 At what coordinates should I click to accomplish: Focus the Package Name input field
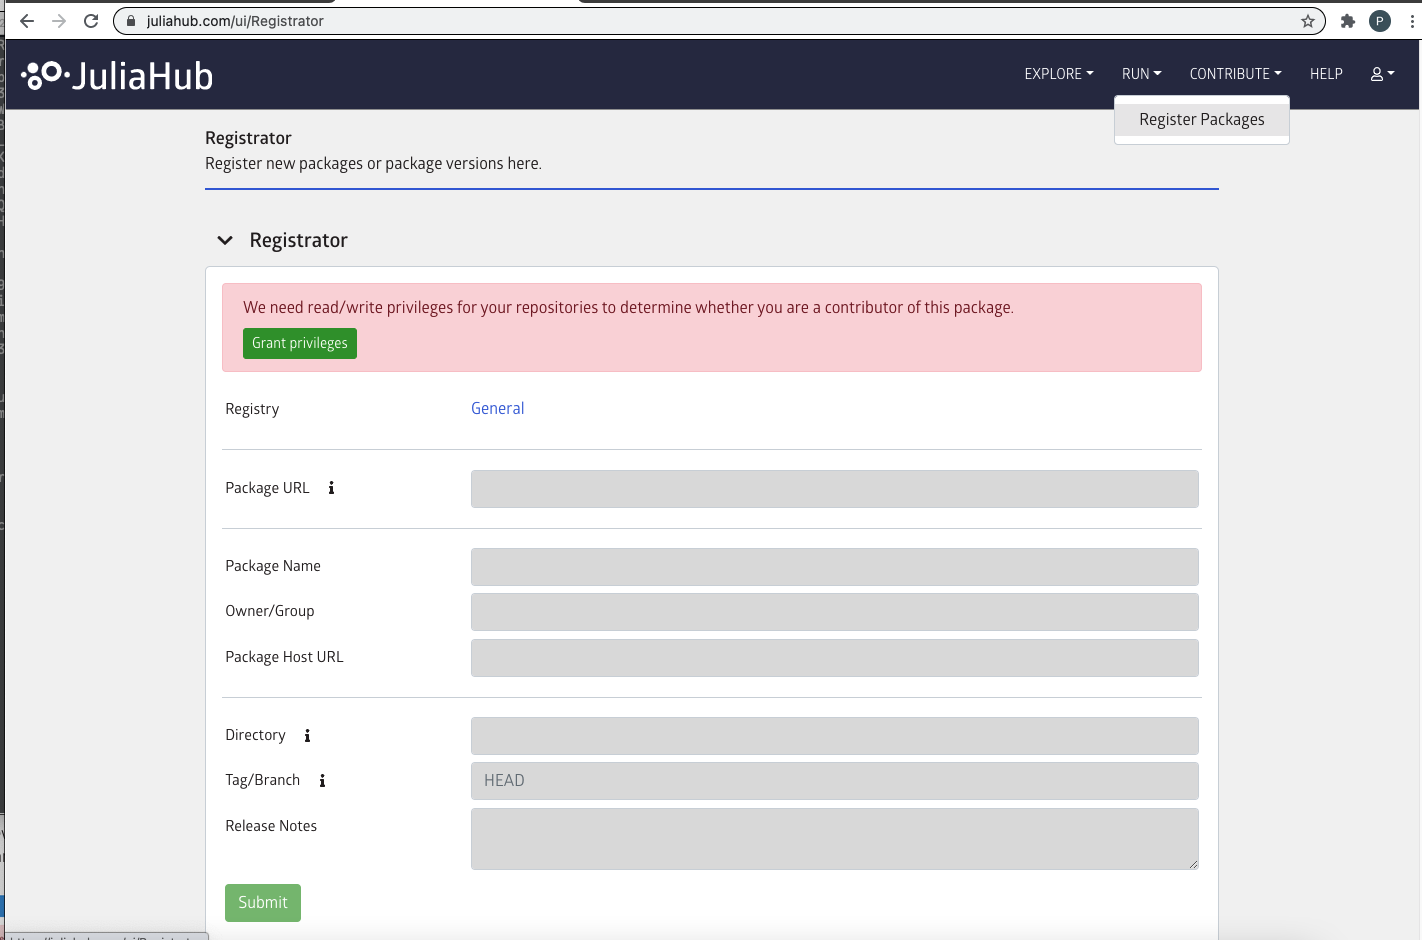pos(835,567)
